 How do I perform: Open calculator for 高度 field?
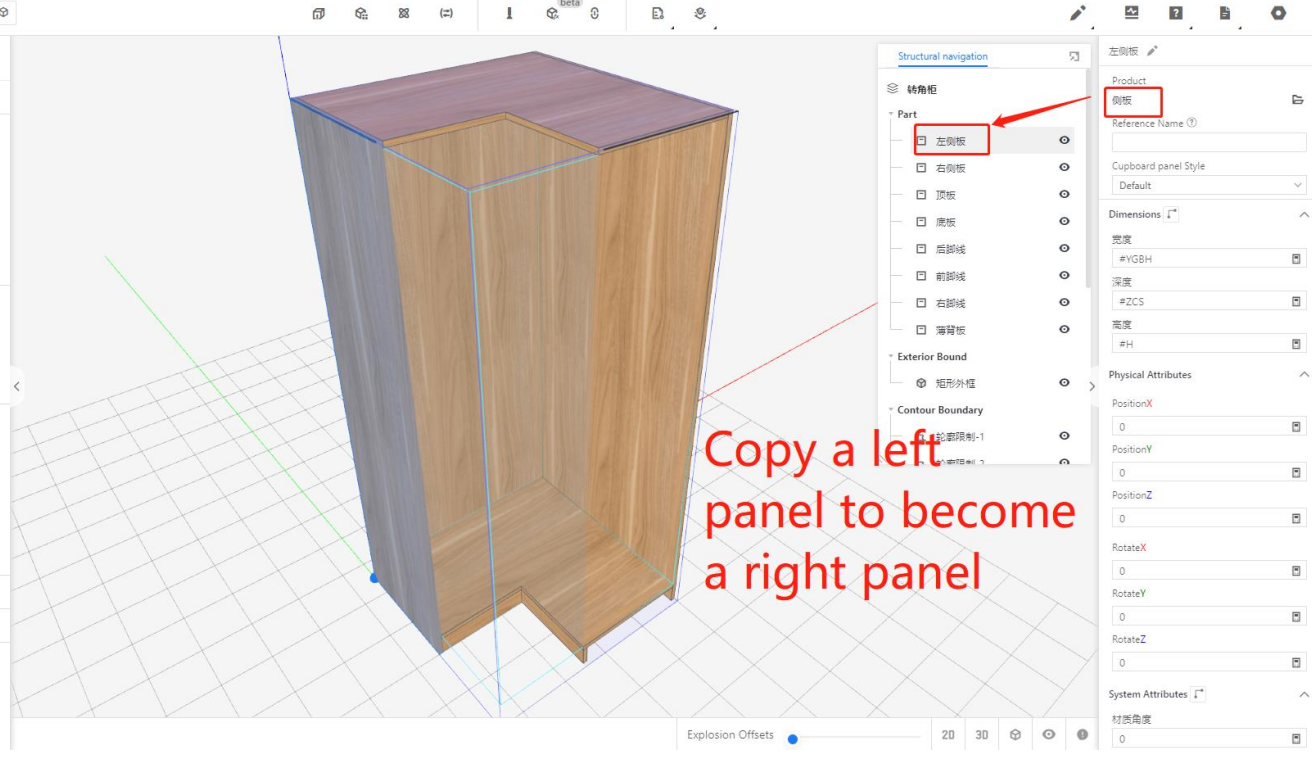tap(1296, 344)
